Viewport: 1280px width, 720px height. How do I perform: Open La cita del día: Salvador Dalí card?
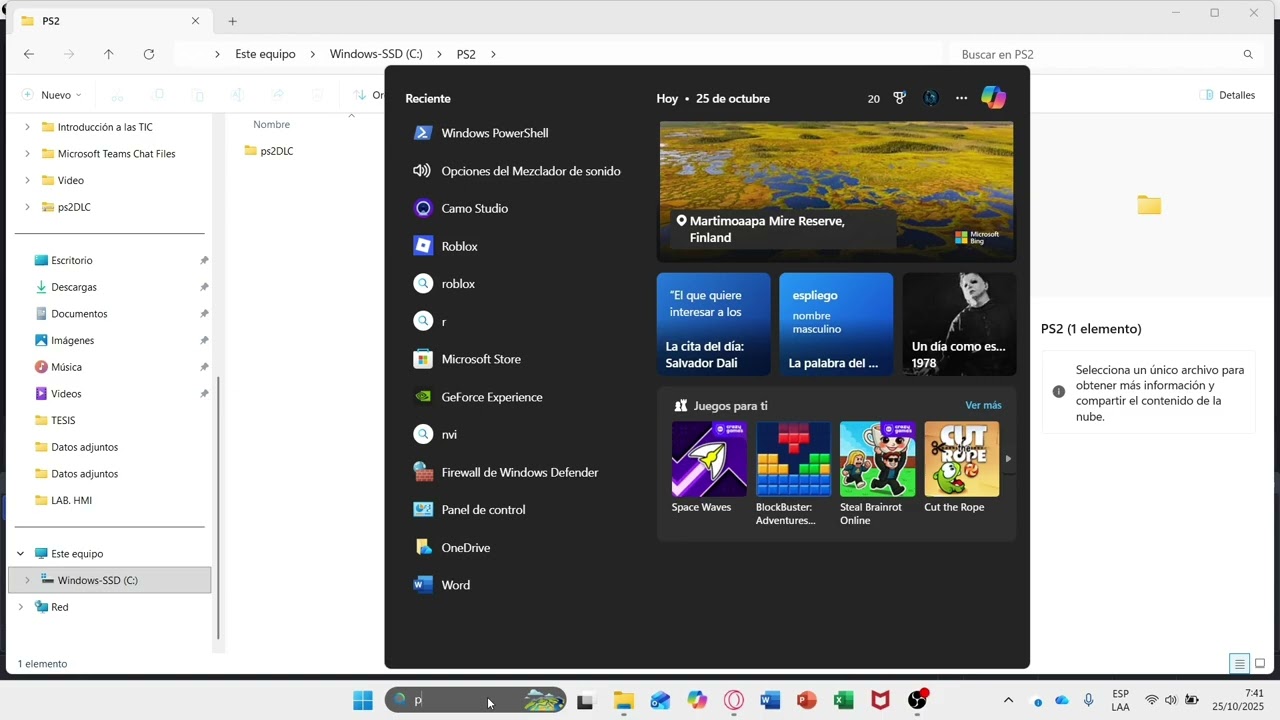tap(714, 324)
